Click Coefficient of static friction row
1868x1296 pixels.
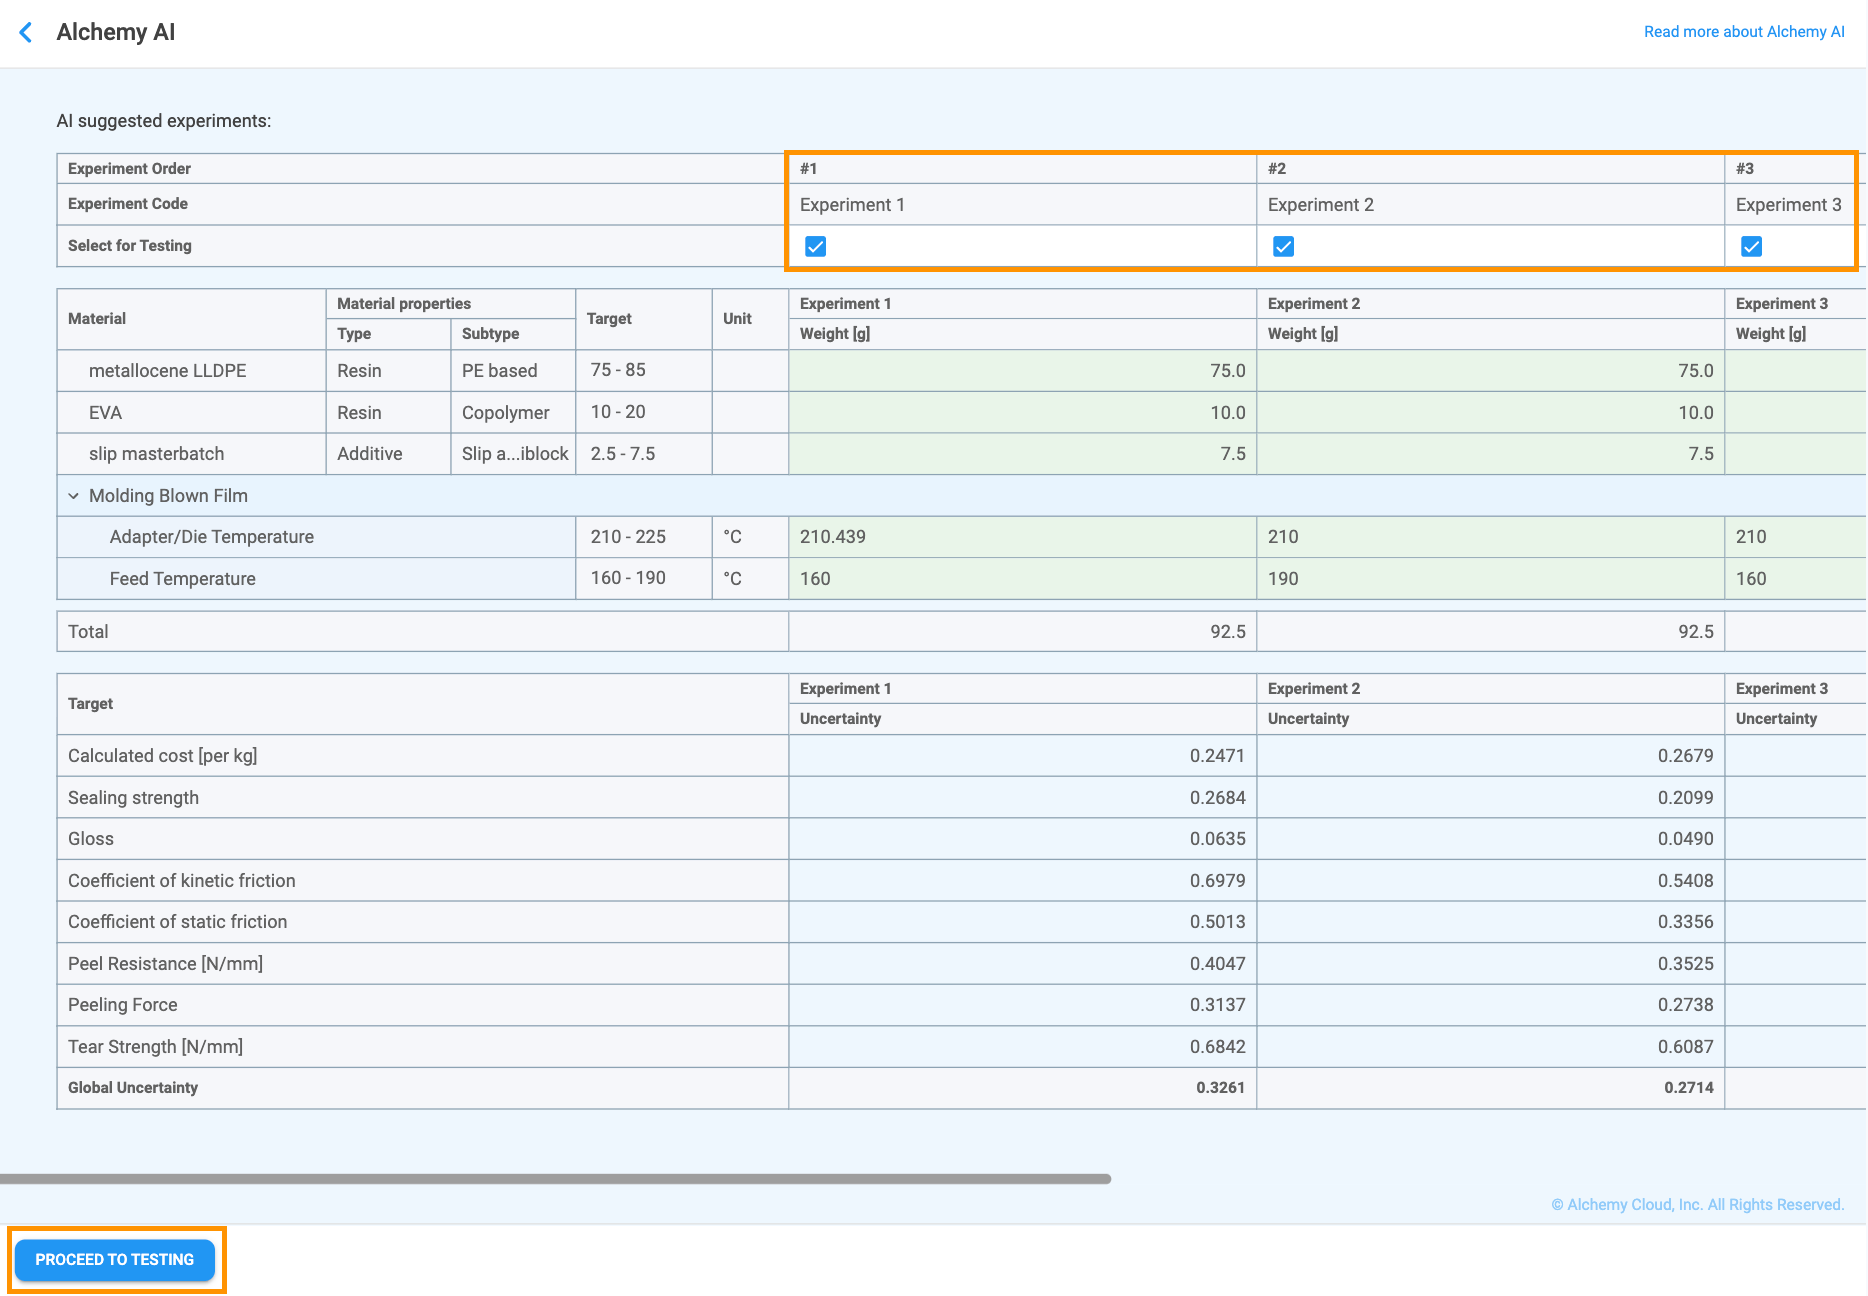click(x=962, y=922)
